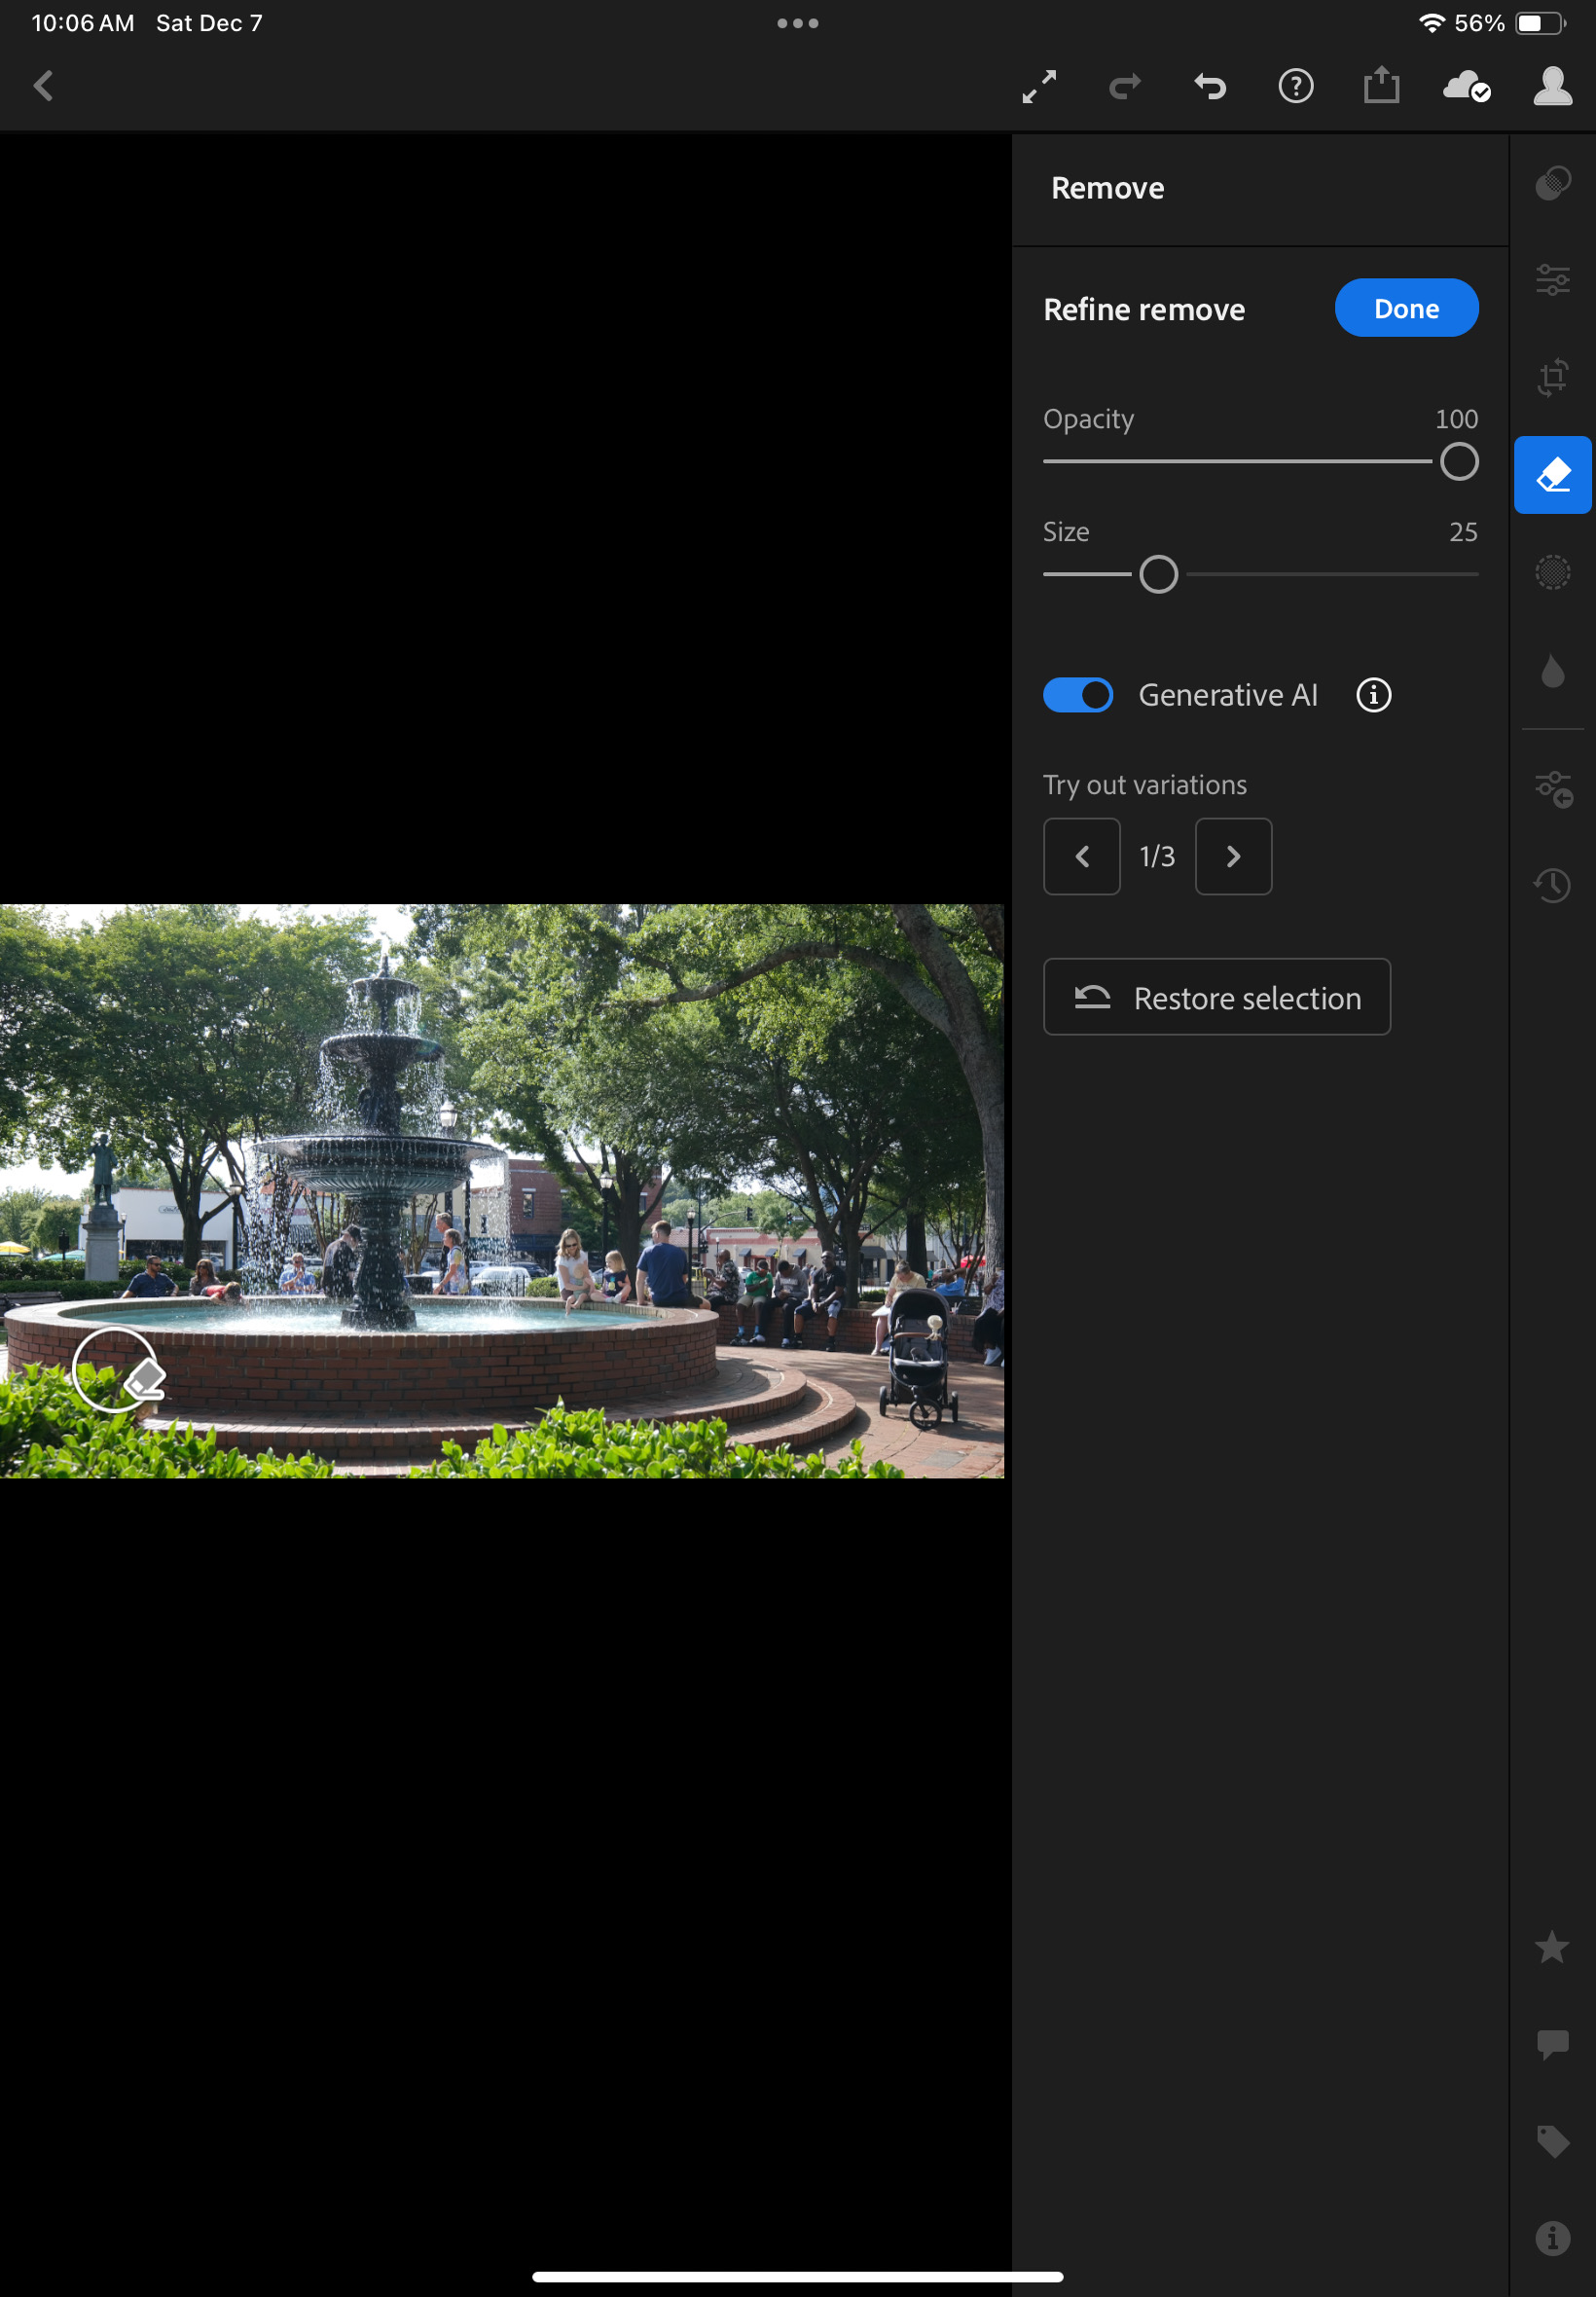Open the star rating panel
This screenshot has width=1596, height=2297.
(x=1552, y=1947)
